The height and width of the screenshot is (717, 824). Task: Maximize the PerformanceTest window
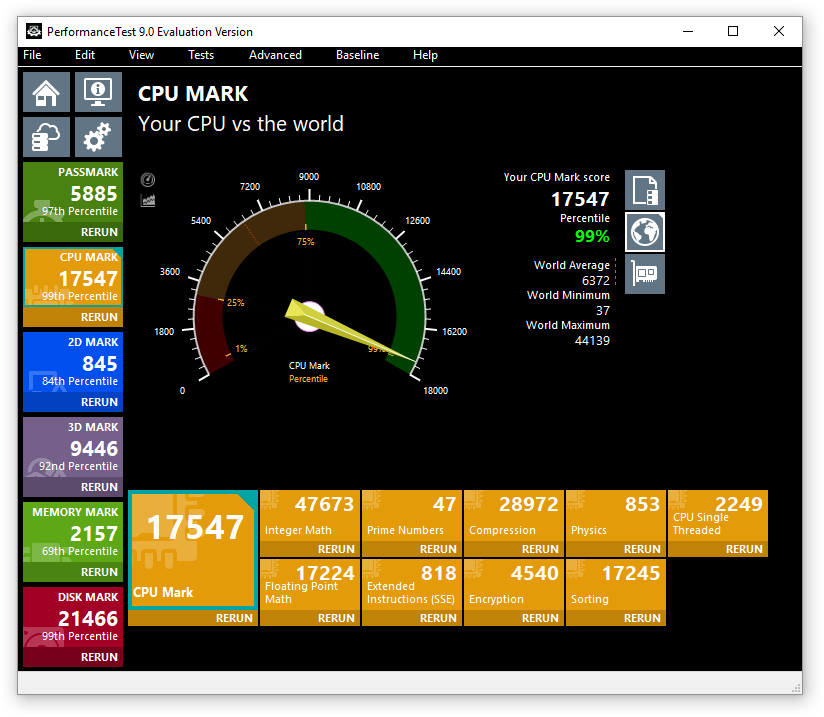click(733, 32)
